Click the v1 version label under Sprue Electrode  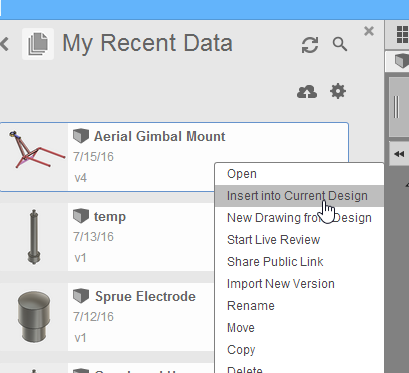[80, 338]
